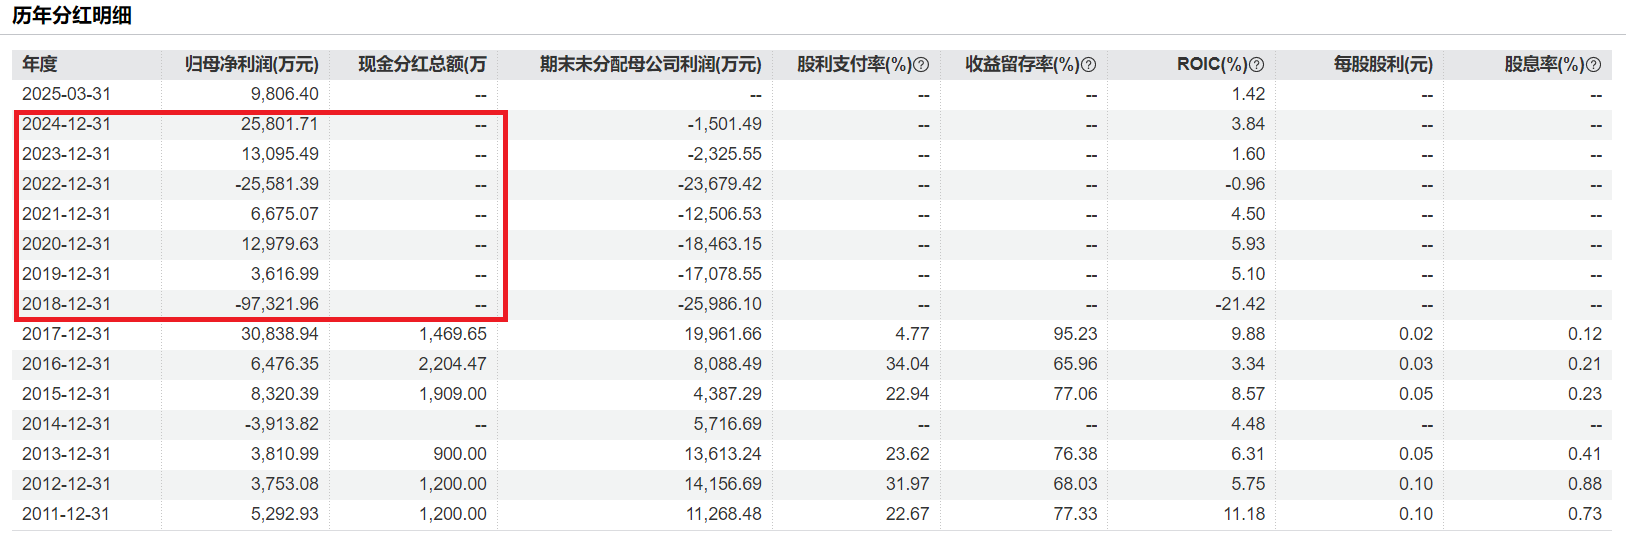Click the 2017-12-31 date cell
This screenshot has height=543, width=1626.
click(67, 334)
